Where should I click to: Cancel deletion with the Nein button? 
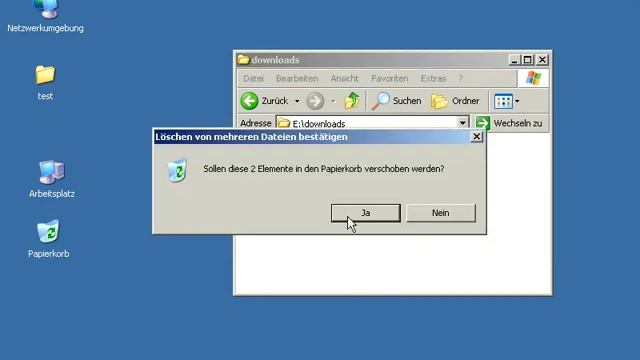(441, 213)
